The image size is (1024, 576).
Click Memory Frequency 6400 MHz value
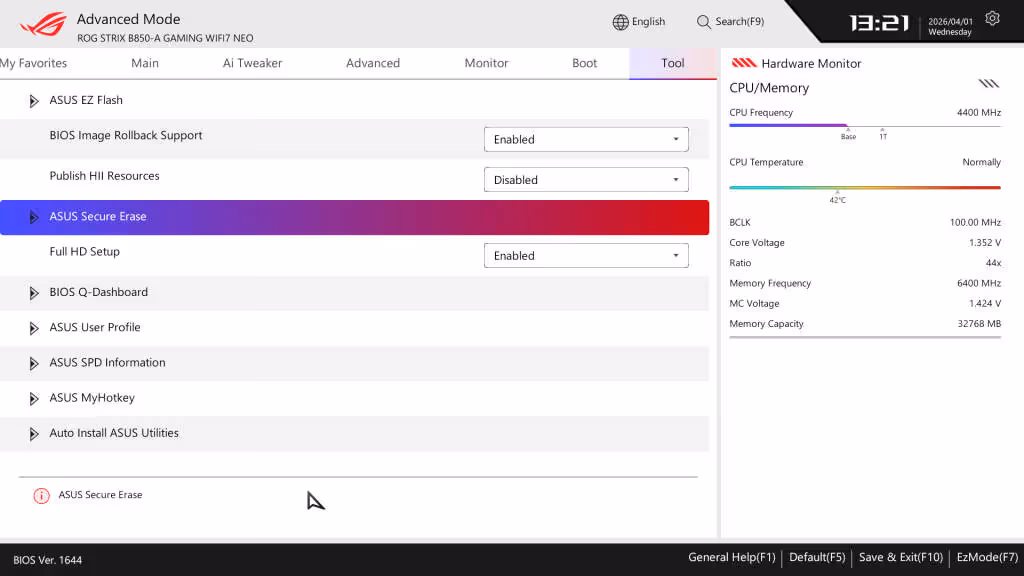click(x=978, y=283)
